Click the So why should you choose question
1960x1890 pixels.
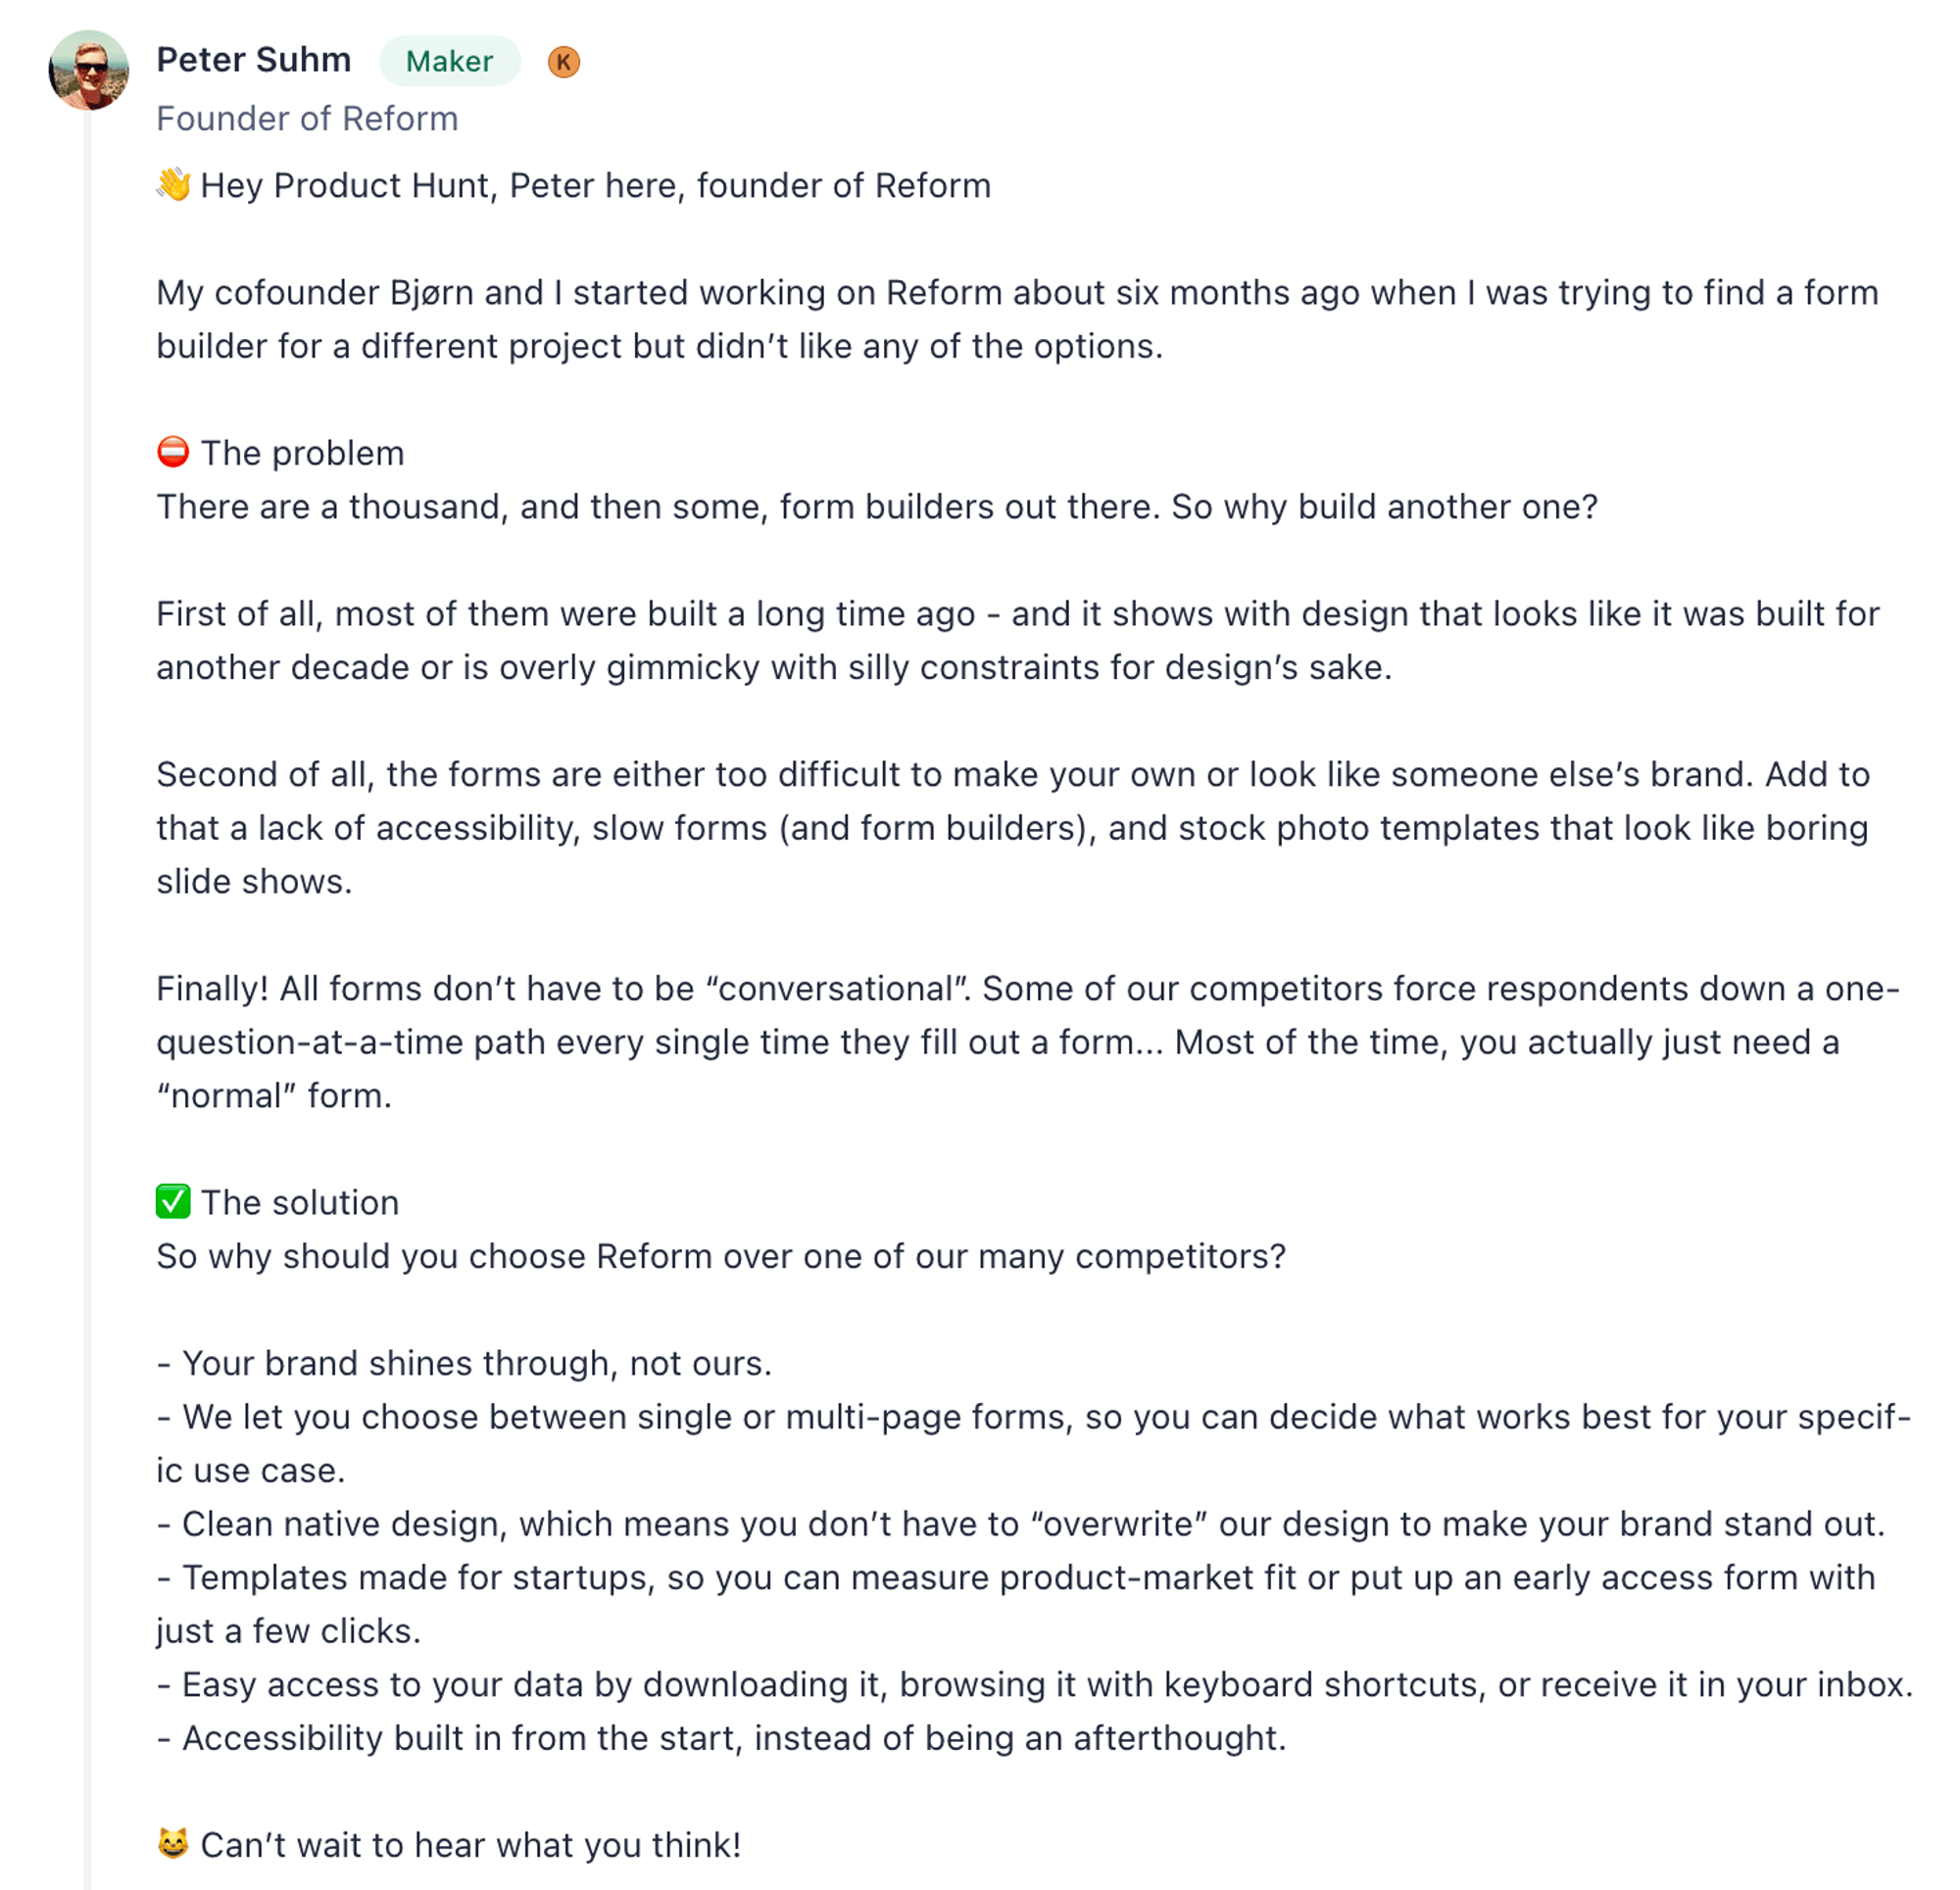click(721, 1256)
